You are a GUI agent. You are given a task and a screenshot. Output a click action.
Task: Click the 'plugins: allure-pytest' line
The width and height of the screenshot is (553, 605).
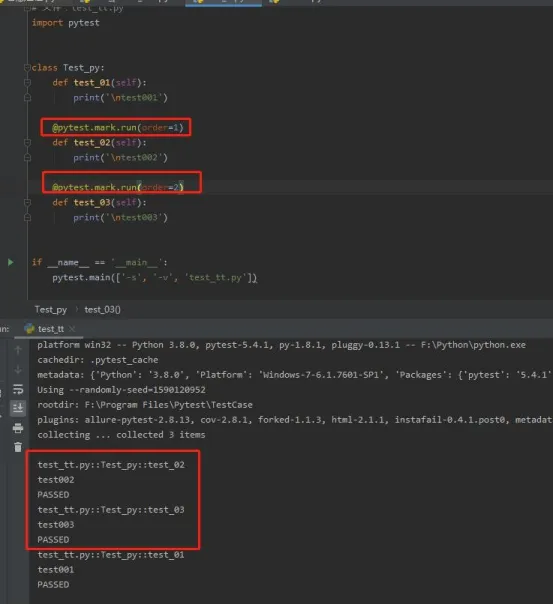294,420
